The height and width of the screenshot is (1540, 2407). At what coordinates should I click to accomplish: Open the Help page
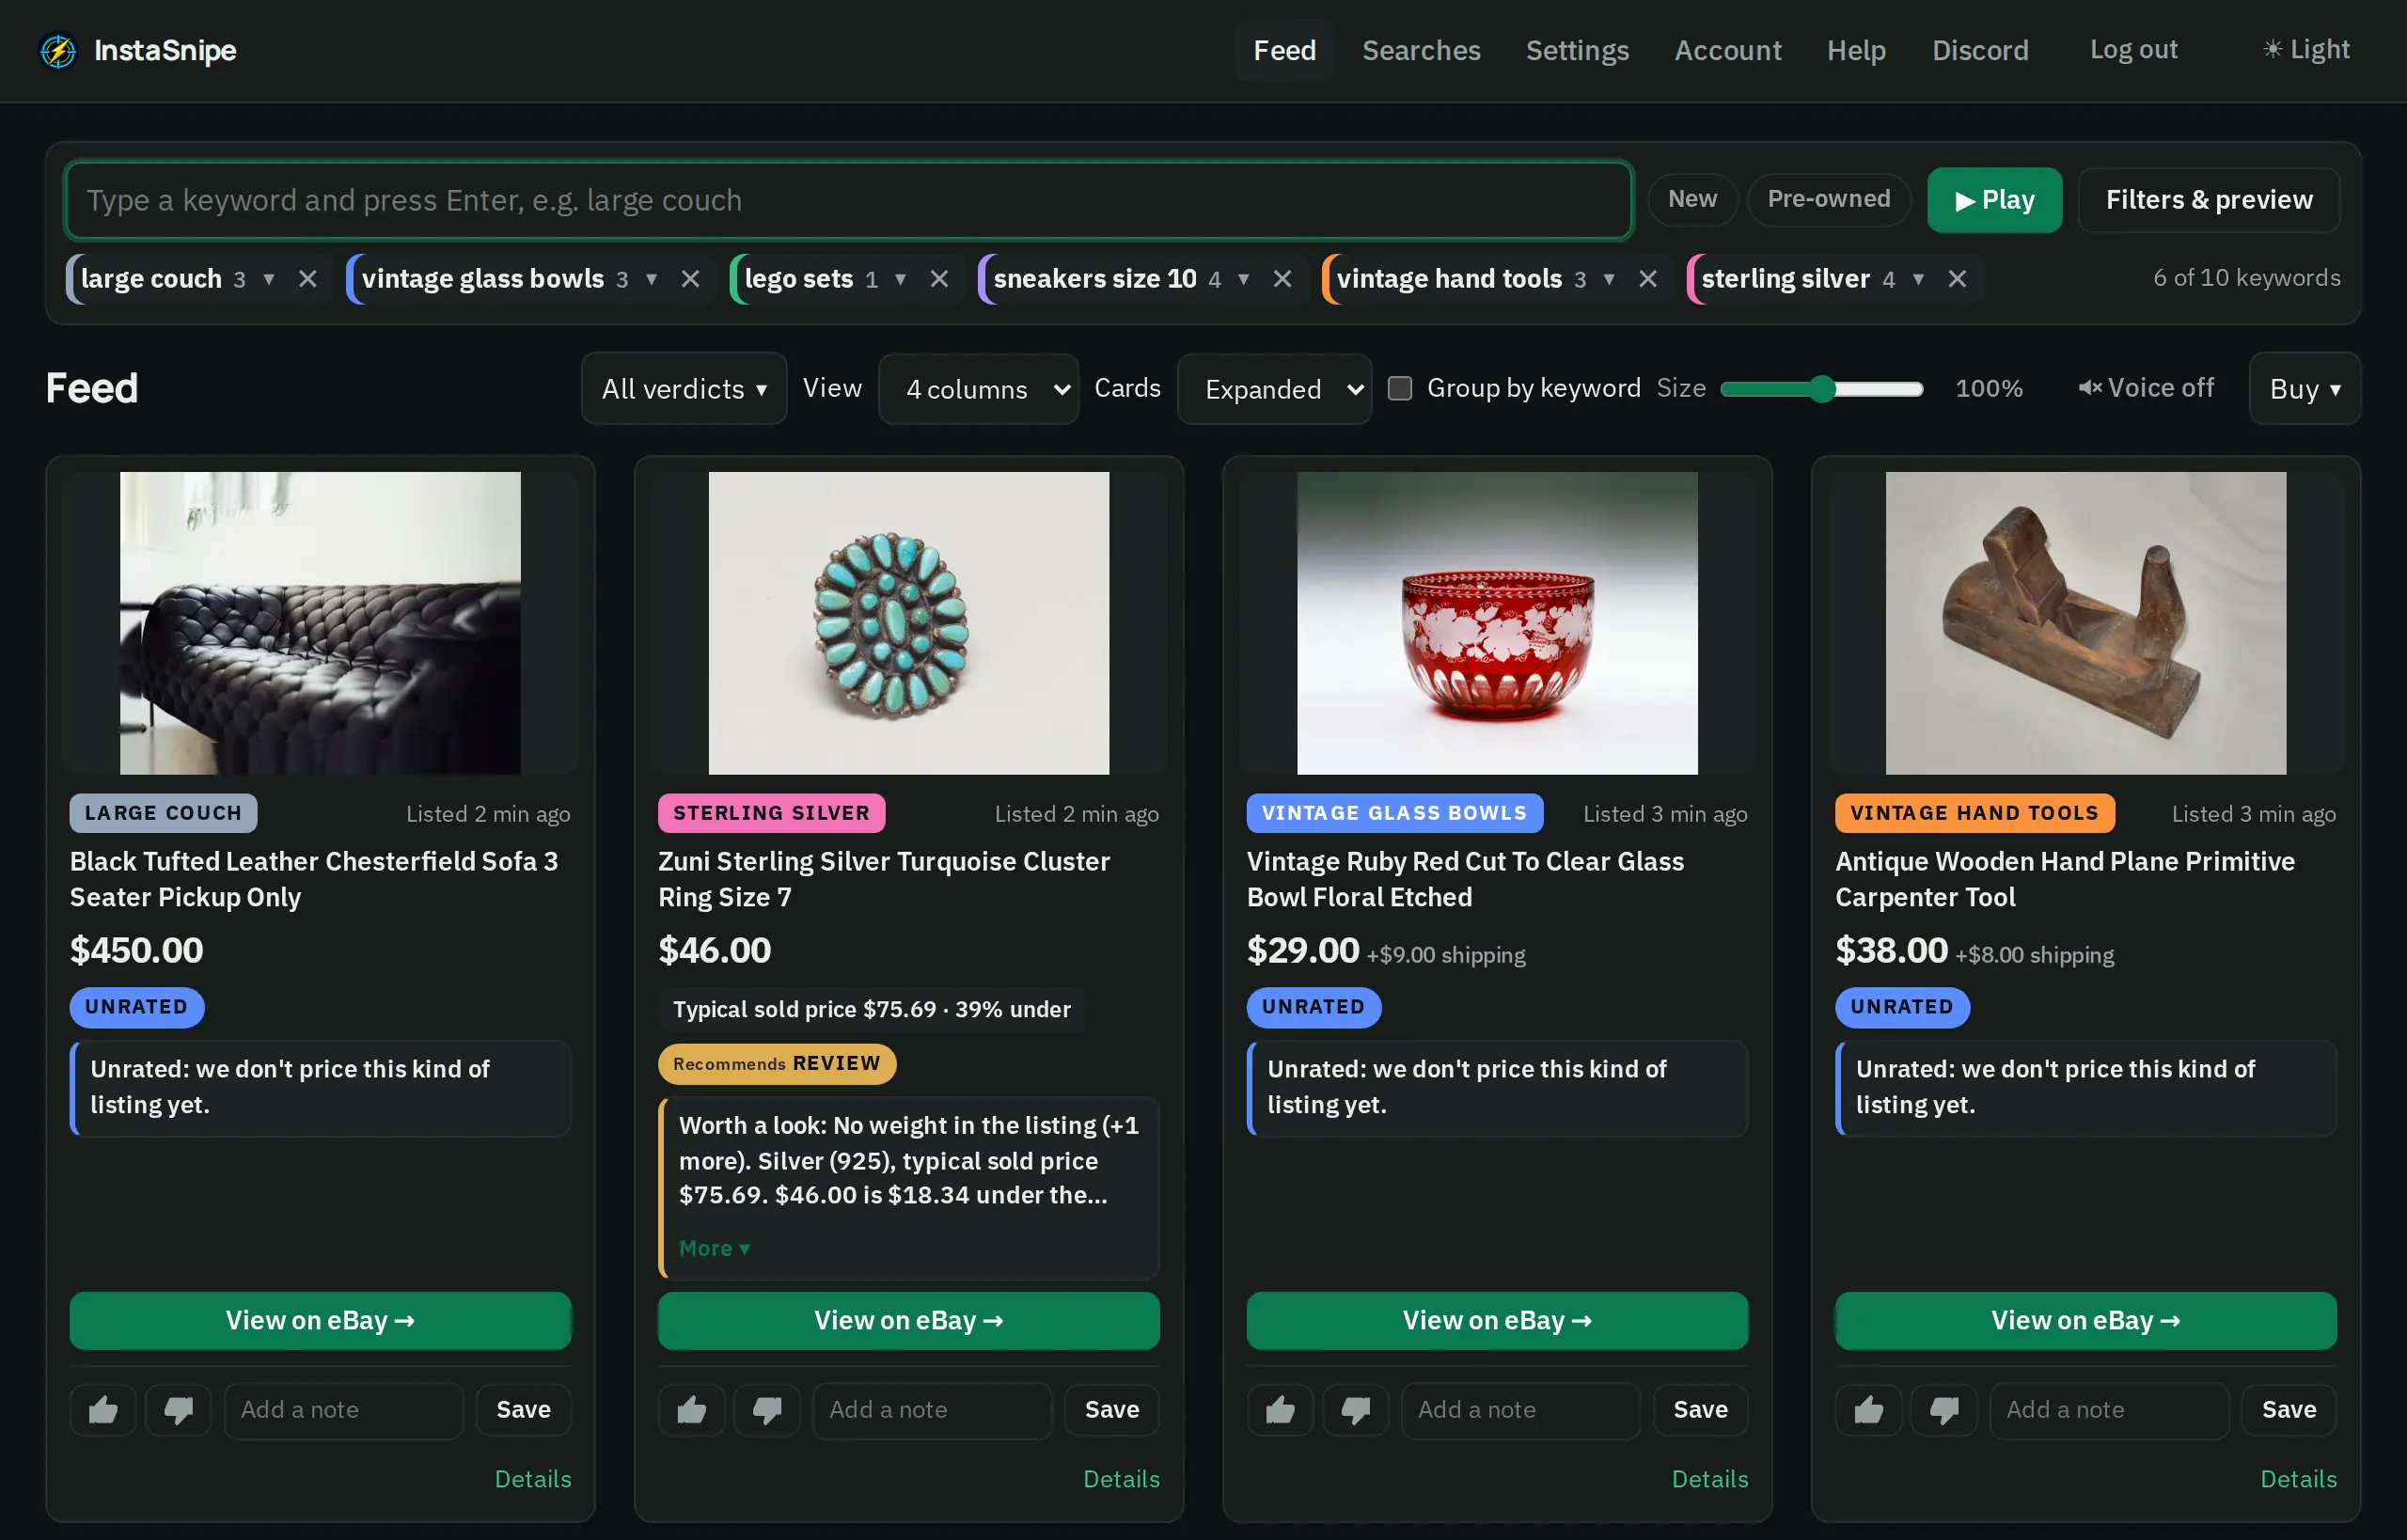click(x=1856, y=50)
